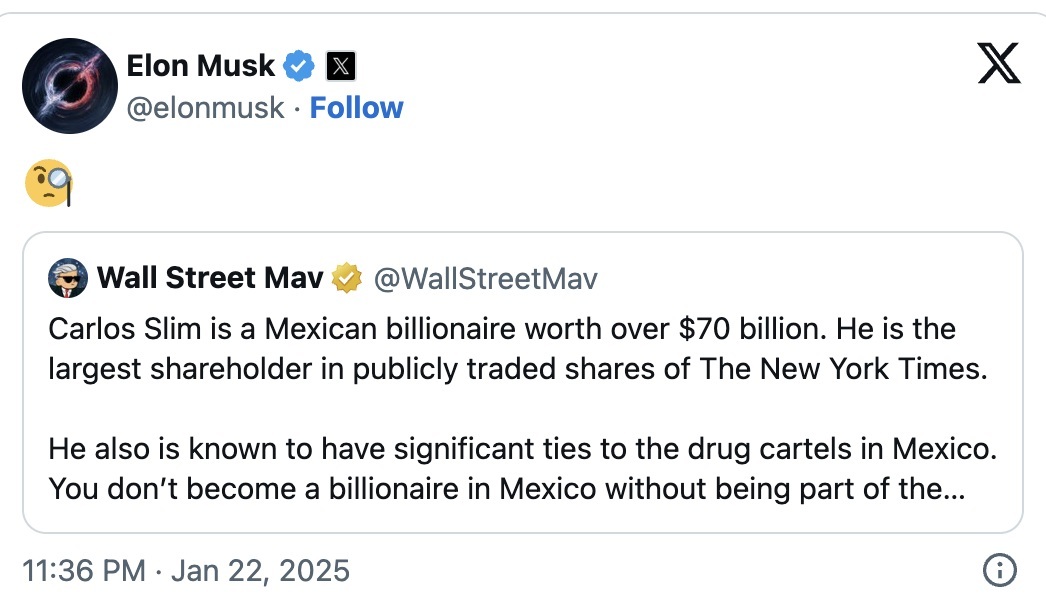Click the small X affiliate badge beside name

tap(340, 66)
